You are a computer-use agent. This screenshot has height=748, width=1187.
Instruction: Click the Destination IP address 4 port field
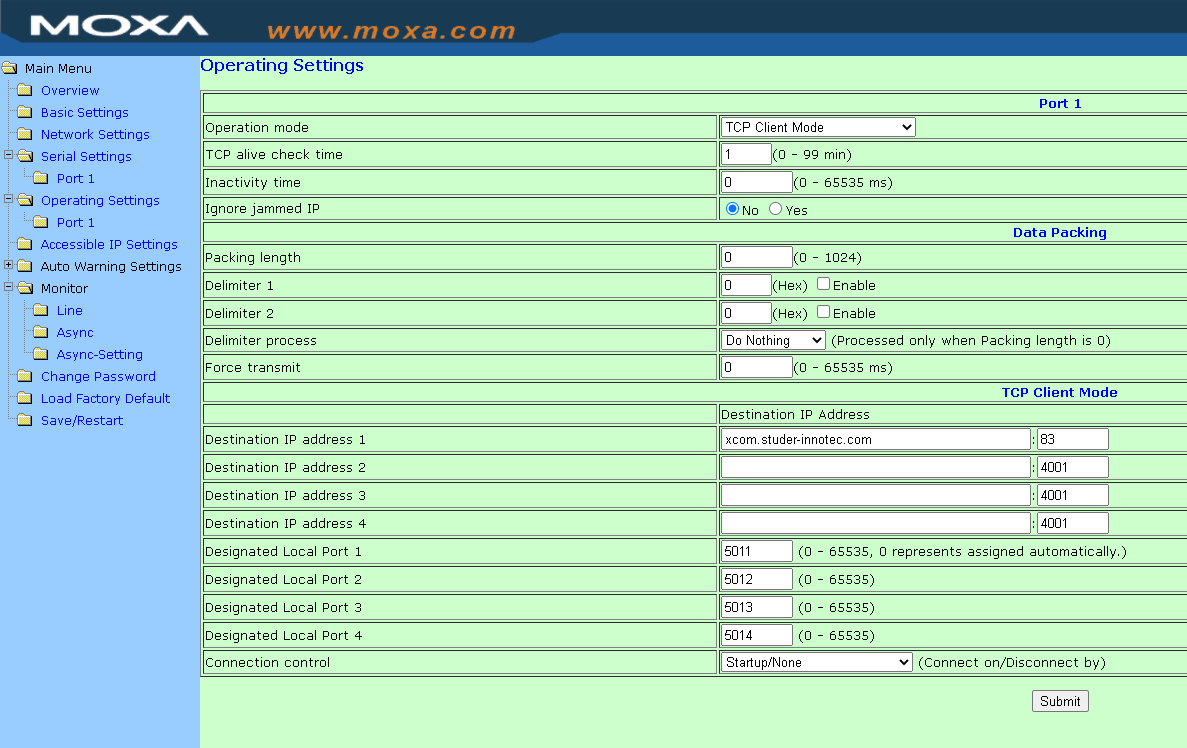[x=1073, y=523]
